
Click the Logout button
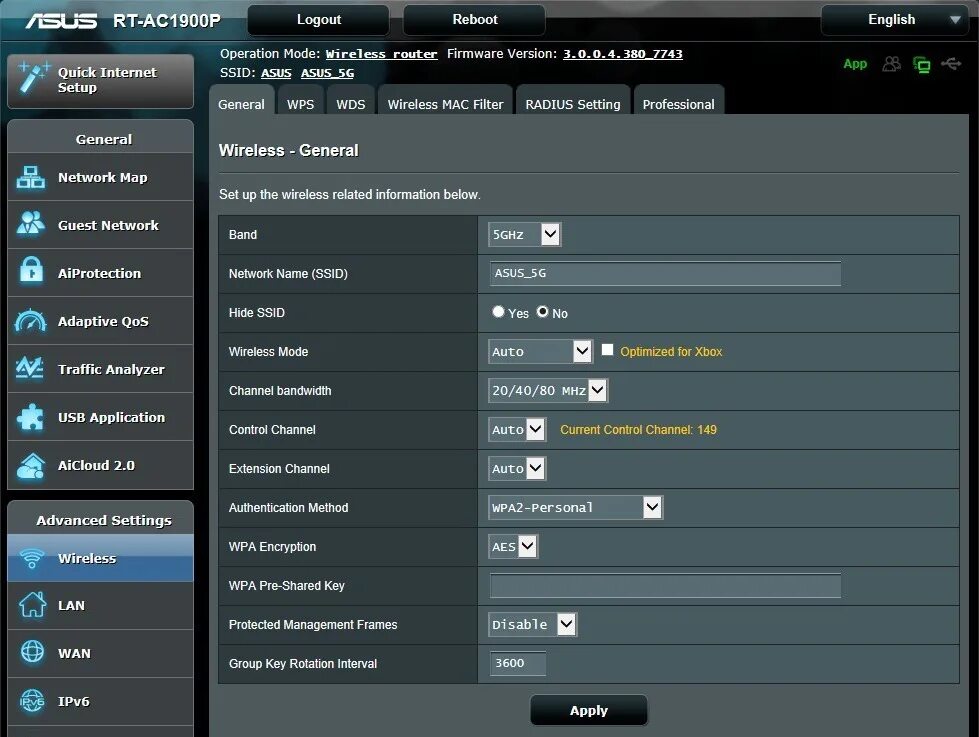tap(318, 20)
